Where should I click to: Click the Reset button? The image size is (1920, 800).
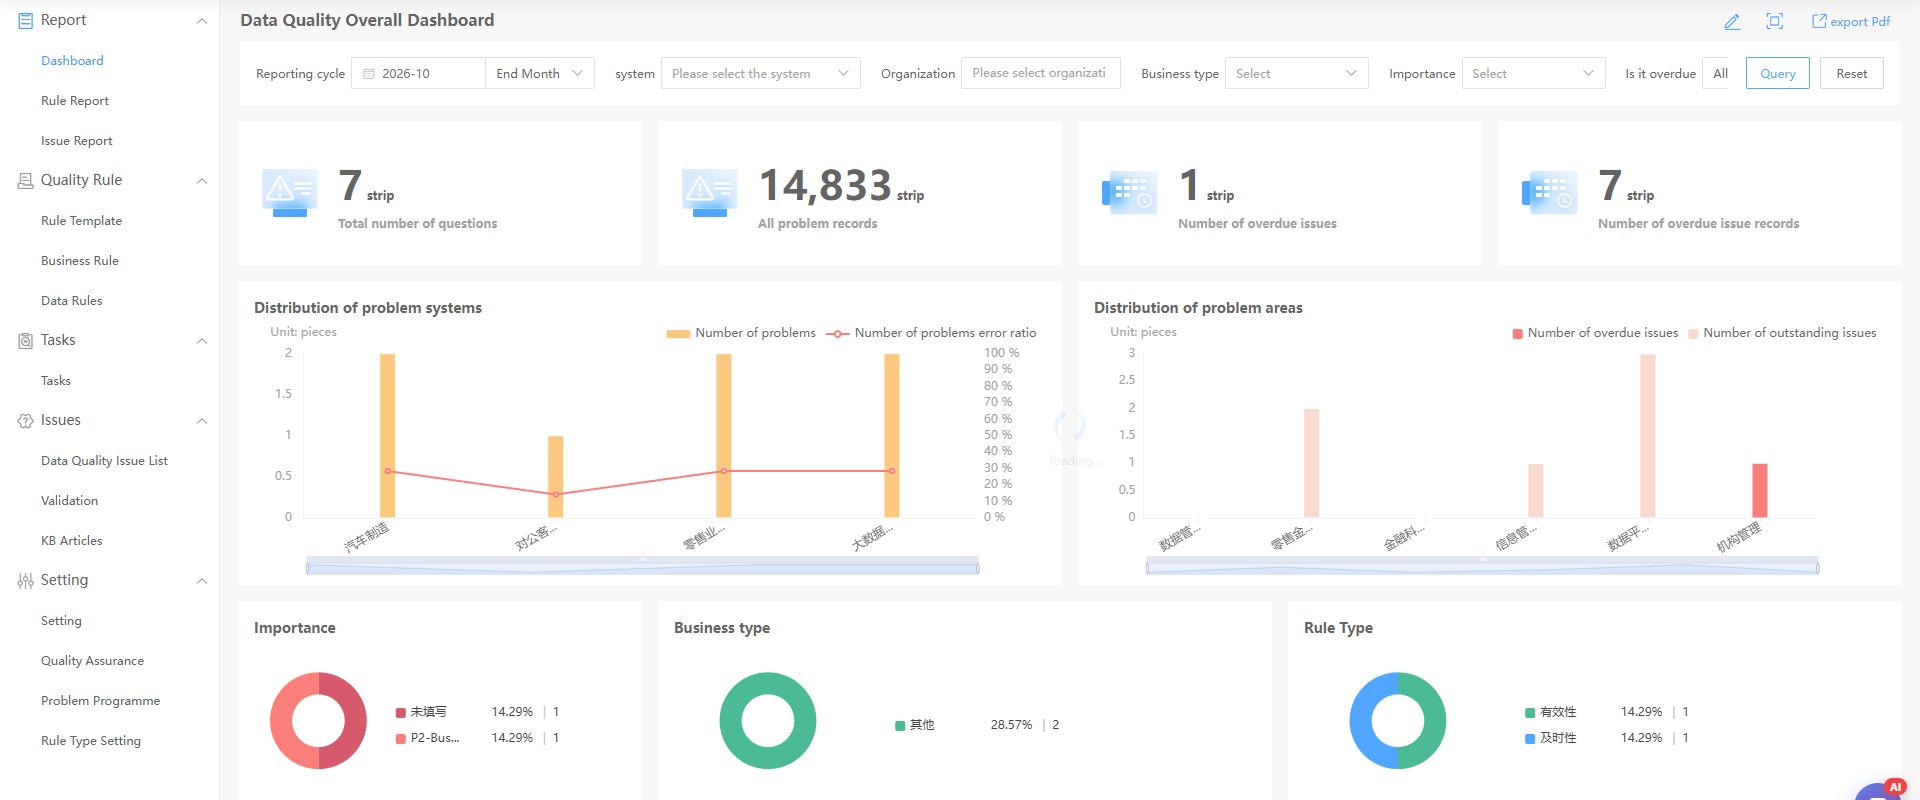[1851, 73]
